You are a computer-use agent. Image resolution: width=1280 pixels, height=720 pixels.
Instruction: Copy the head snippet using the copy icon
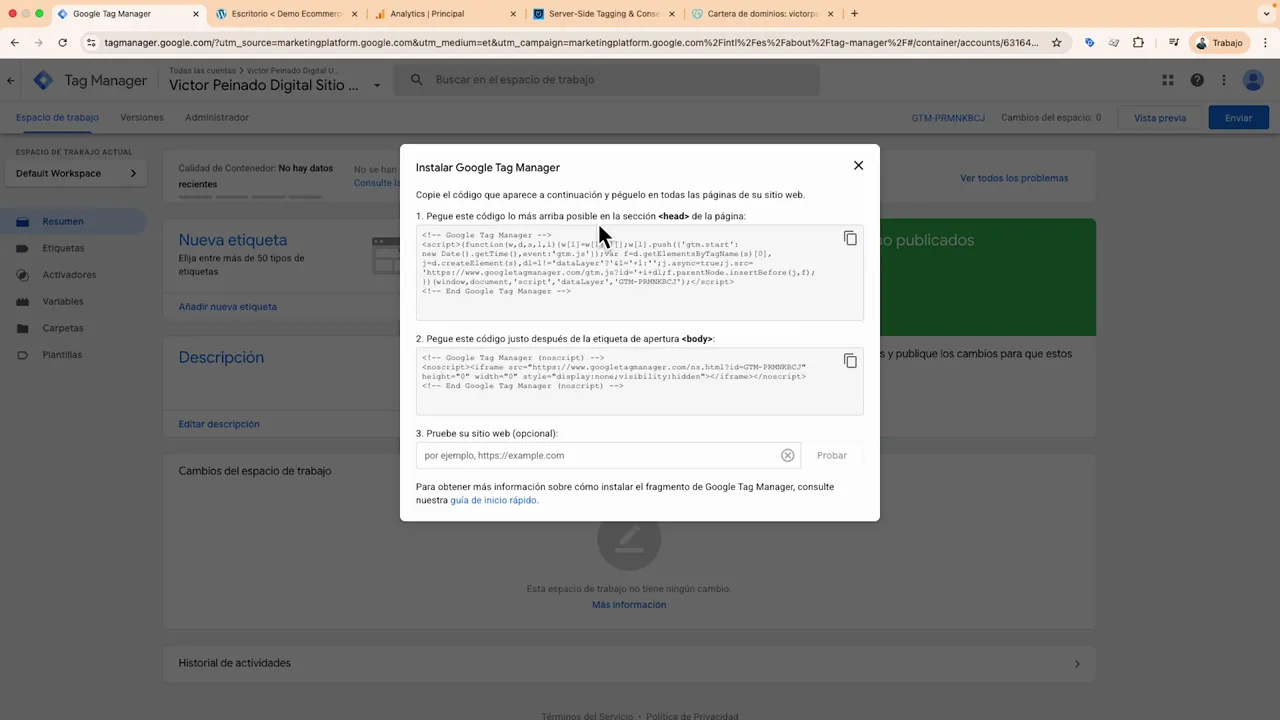(x=850, y=238)
